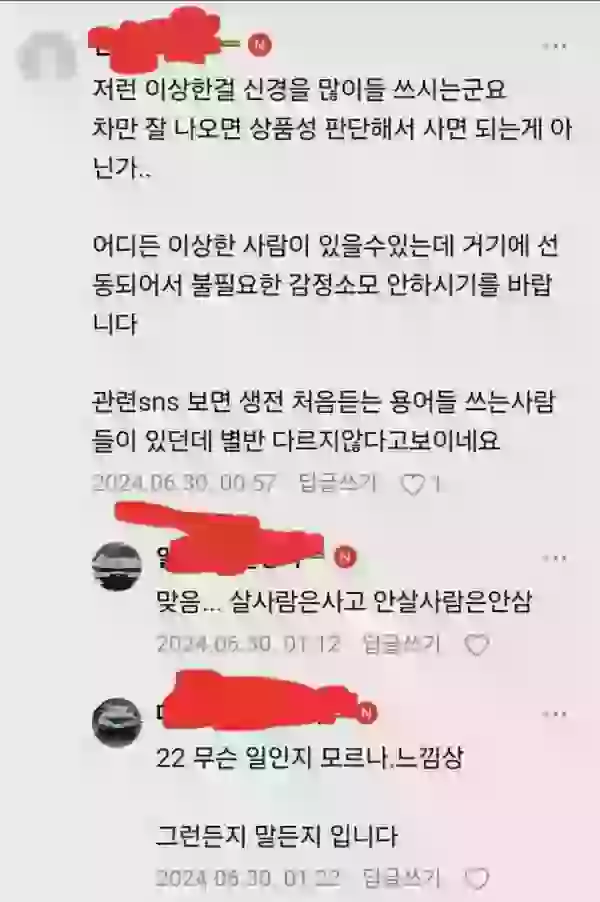Tap the heart on 맞음... 살사람은사고 reply
The image size is (600, 902).
coord(477,645)
